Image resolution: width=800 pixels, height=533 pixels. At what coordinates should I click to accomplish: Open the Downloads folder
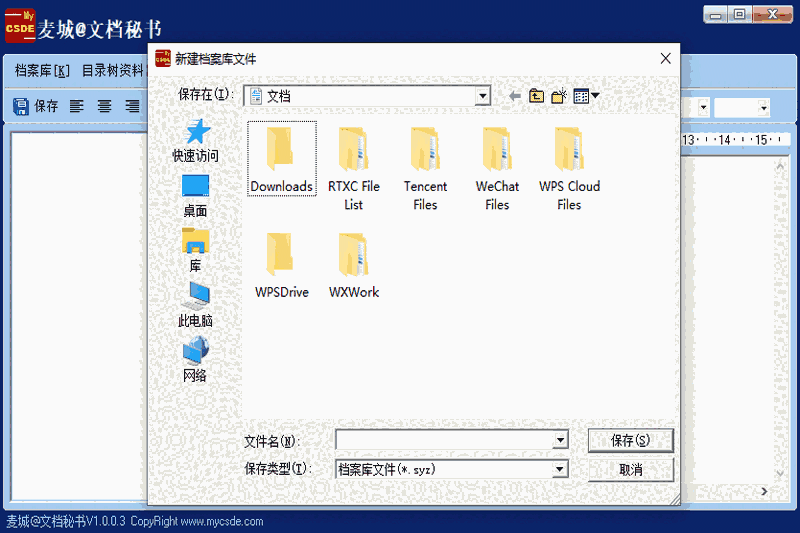pos(282,159)
